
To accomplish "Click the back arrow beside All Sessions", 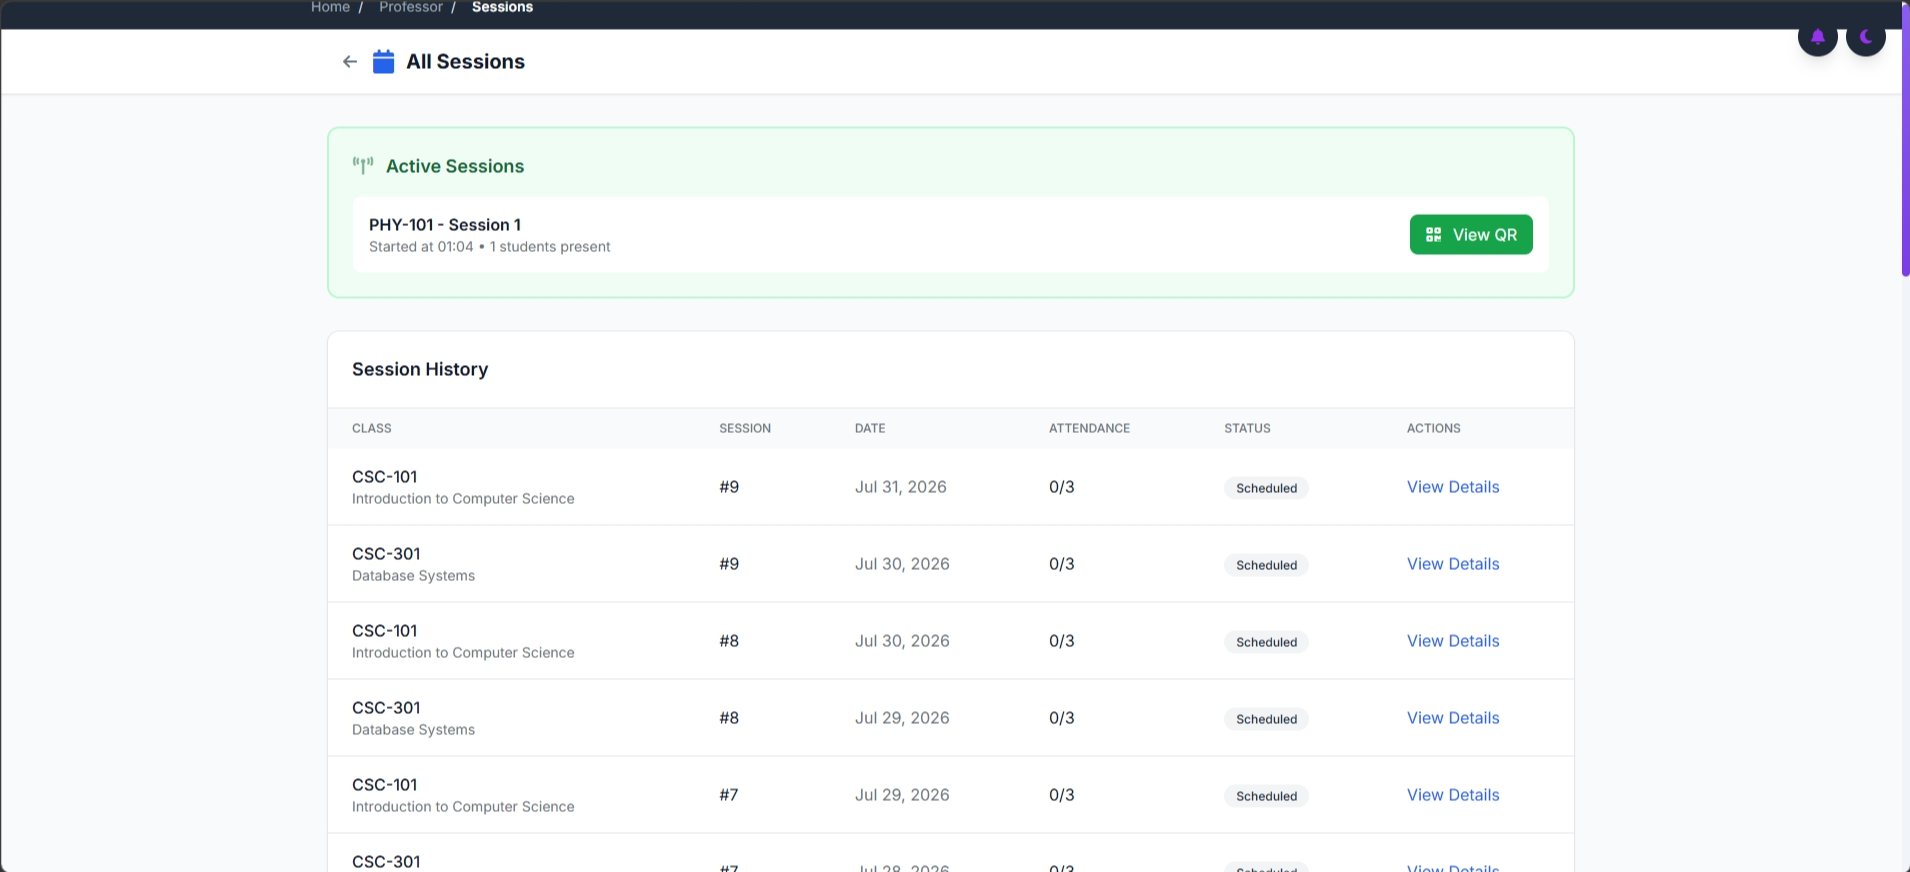I will click(349, 61).
